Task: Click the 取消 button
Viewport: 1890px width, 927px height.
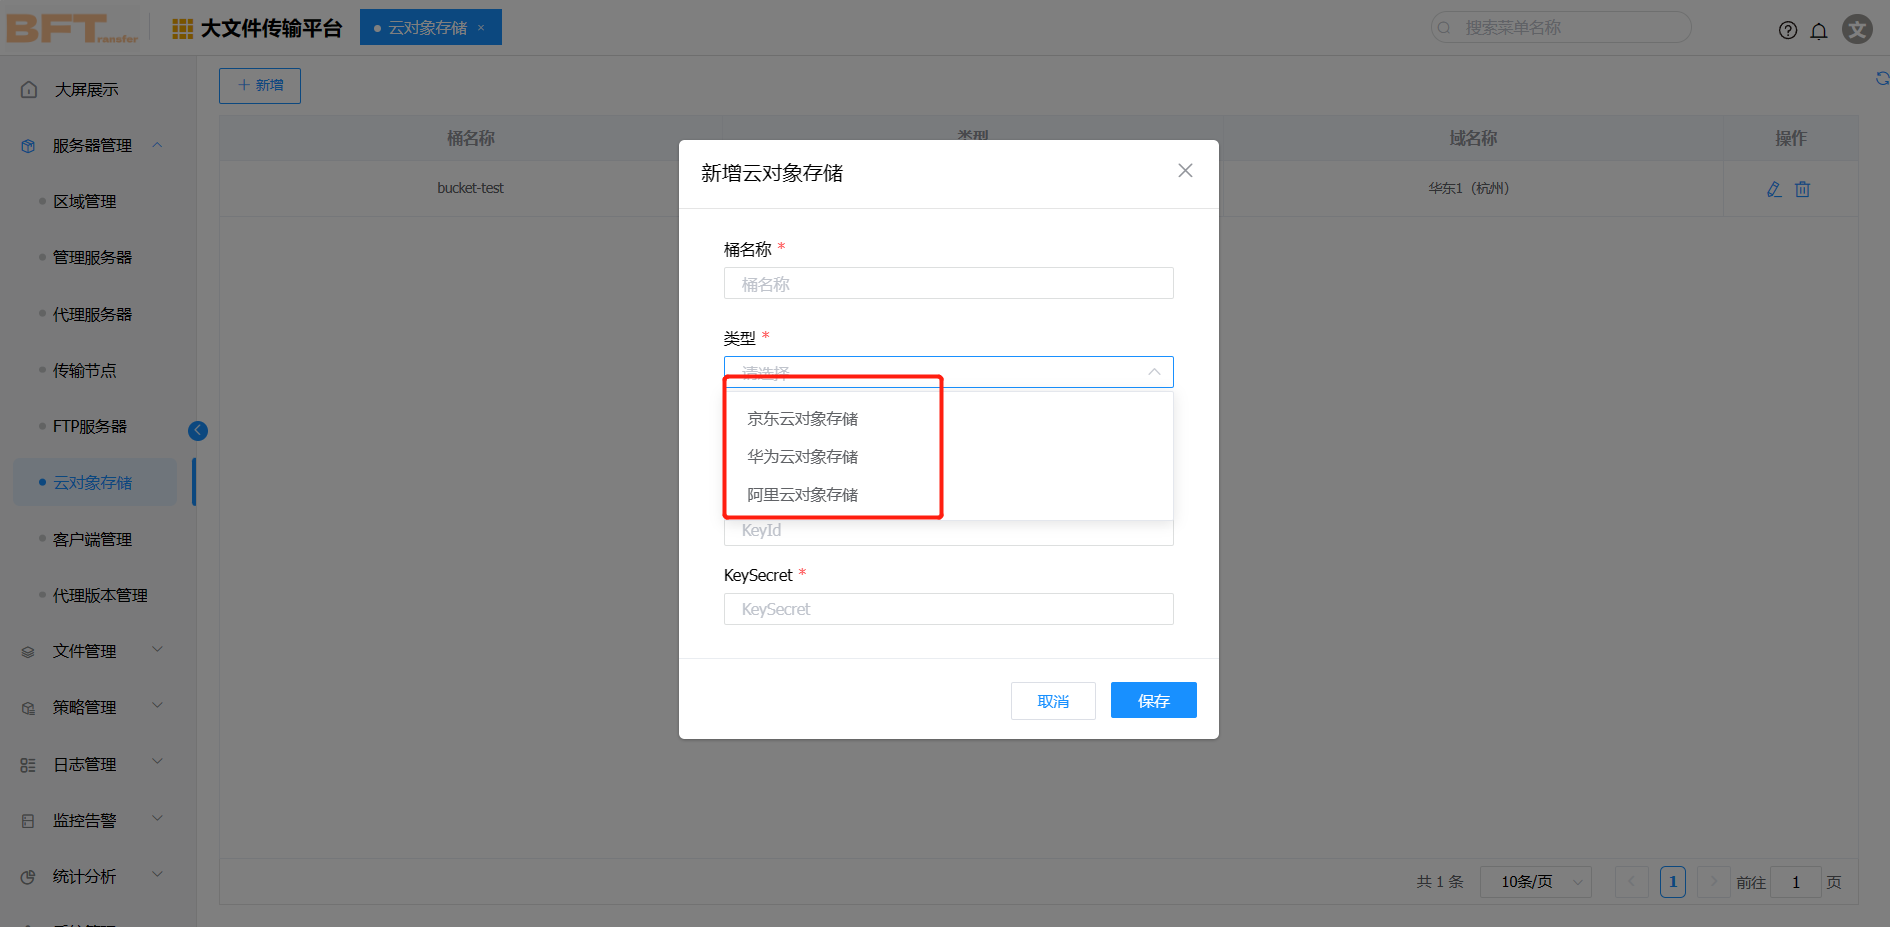Action: [1053, 701]
